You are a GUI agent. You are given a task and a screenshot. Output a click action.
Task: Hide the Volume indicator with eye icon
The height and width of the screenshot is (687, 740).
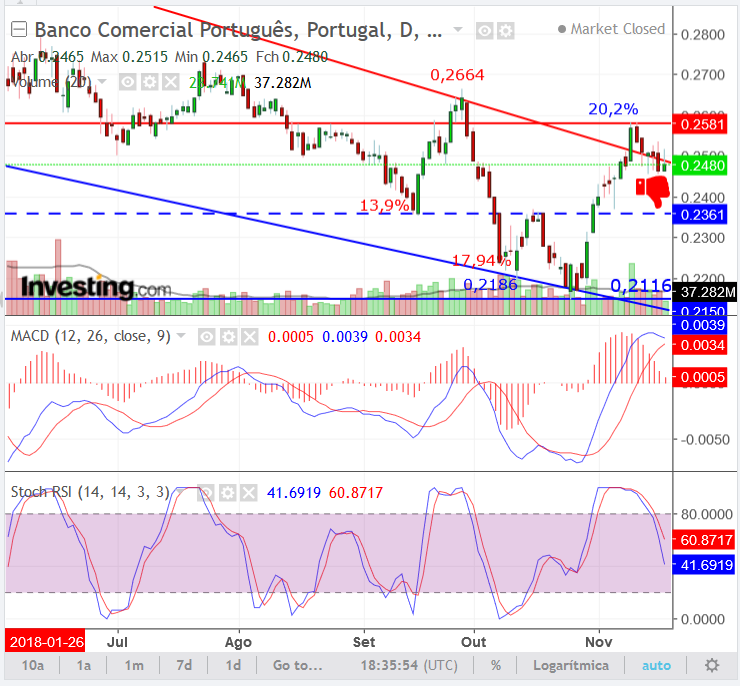(127, 82)
